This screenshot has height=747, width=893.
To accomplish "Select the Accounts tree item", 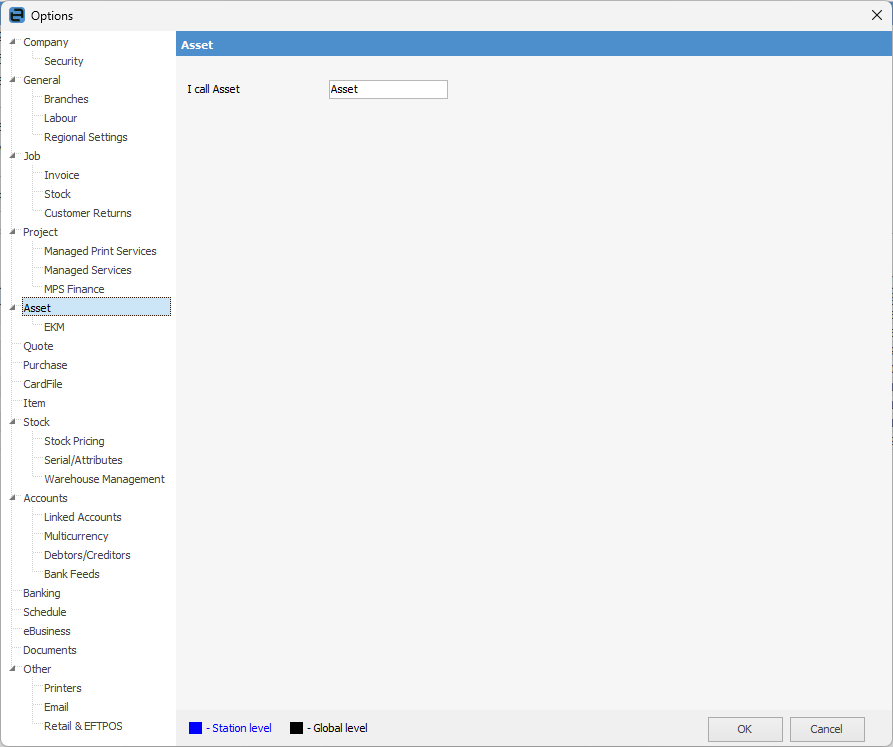I will point(45,498).
